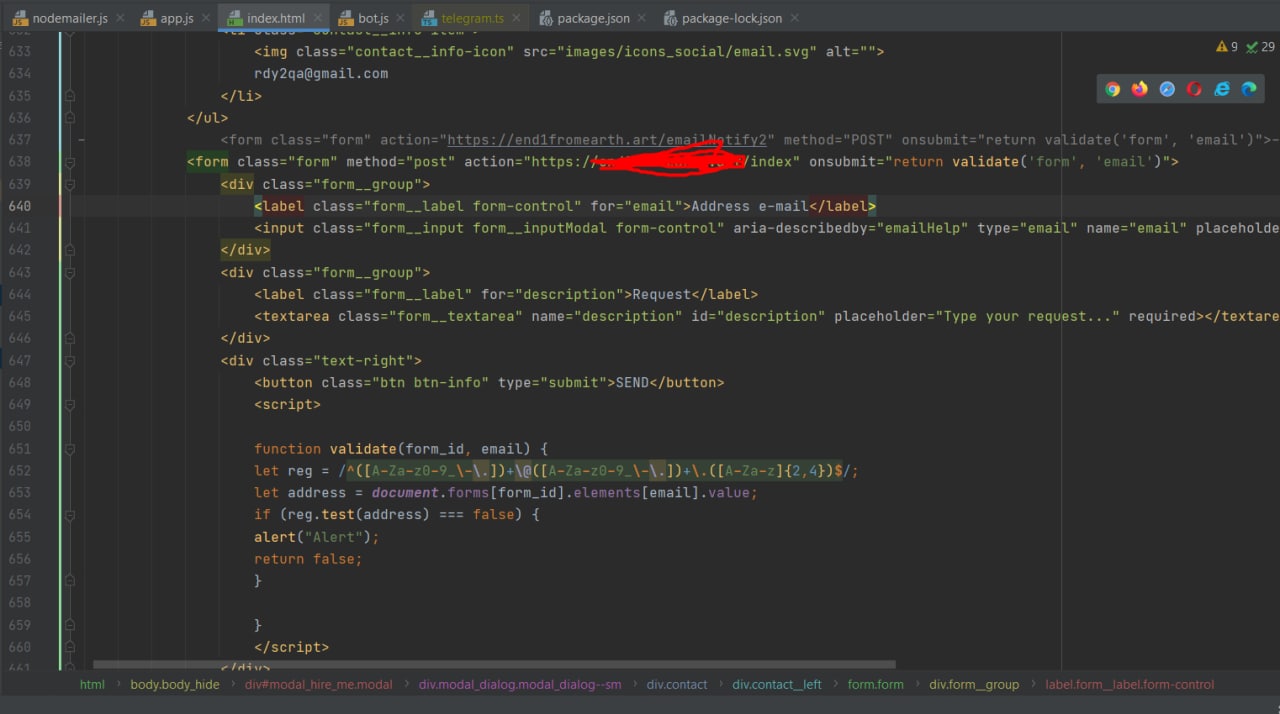Collapse the text-right div at line 647
Viewport: 1280px width, 714px height.
point(69,360)
